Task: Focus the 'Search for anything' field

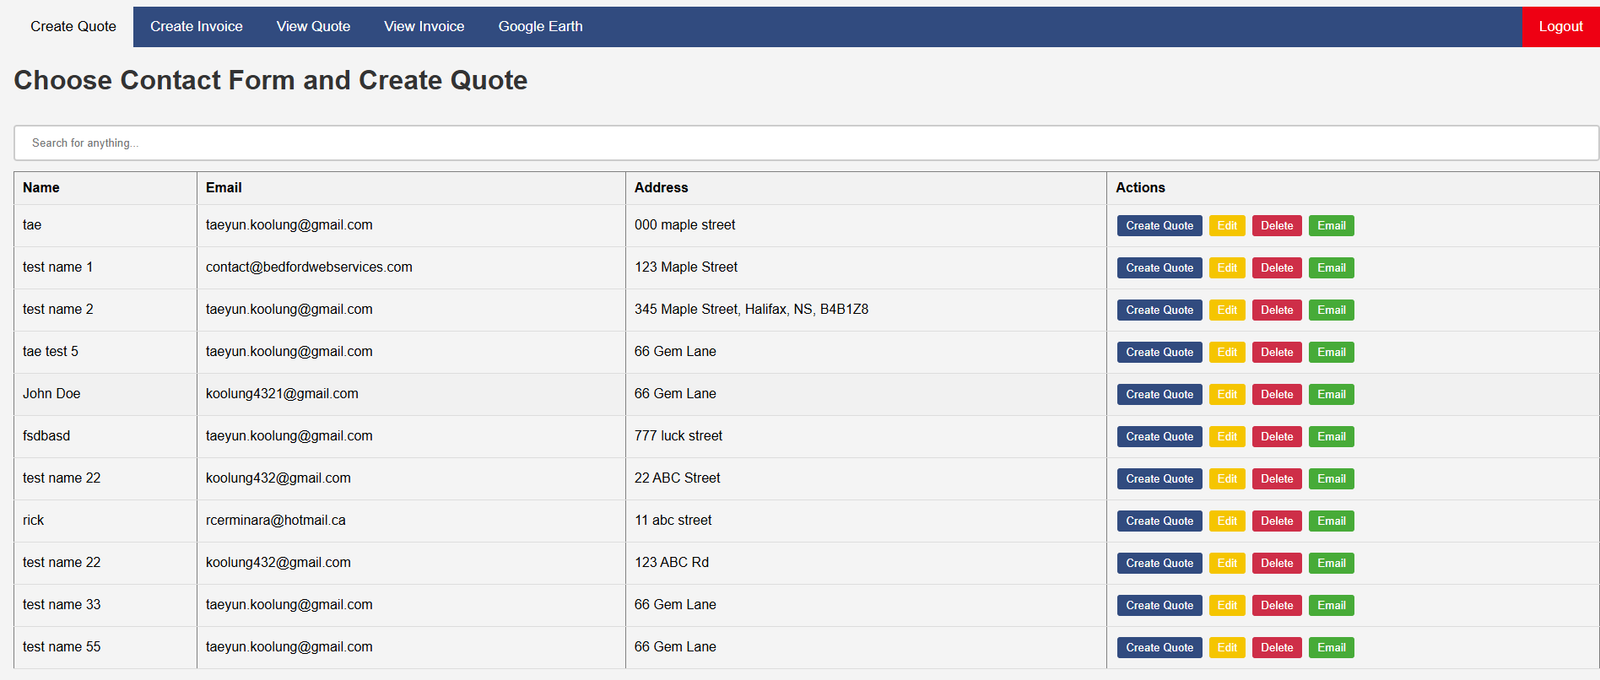Action: pos(806,143)
